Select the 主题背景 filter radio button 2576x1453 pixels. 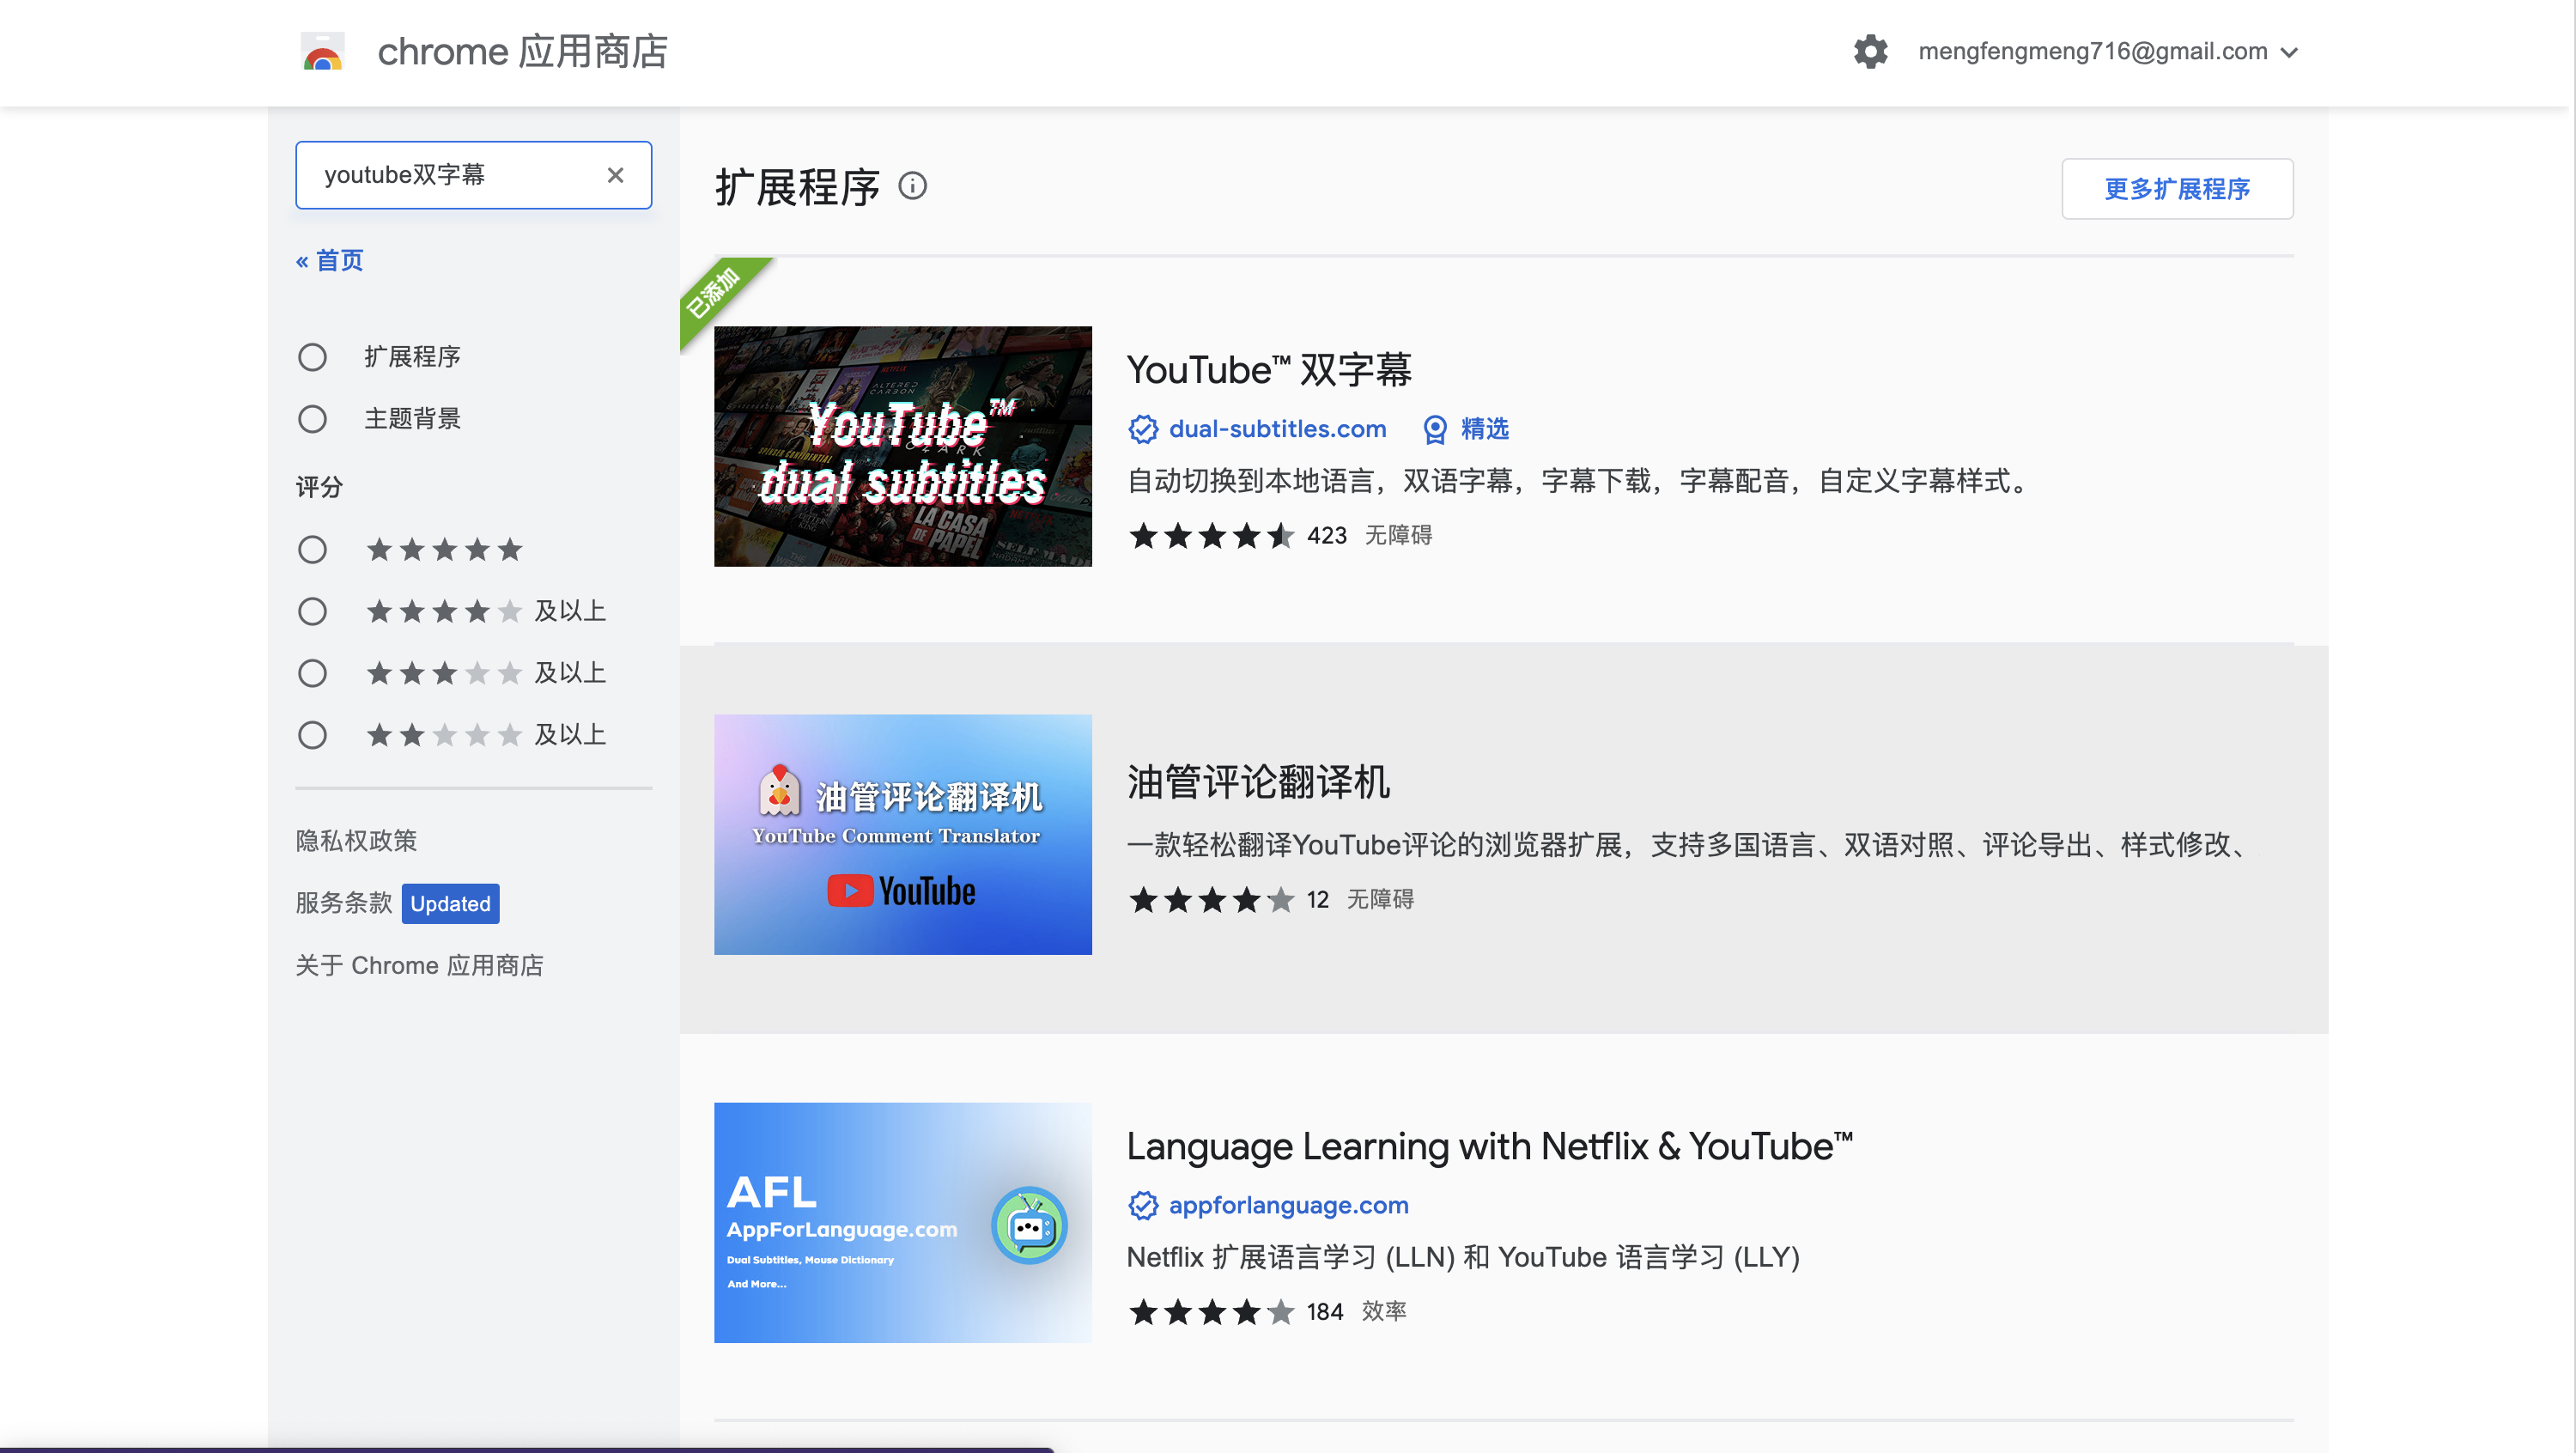[313, 419]
